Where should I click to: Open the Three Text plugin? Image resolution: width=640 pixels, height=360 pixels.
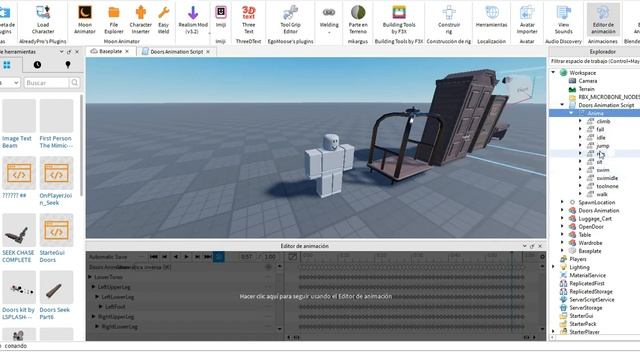pos(248,19)
